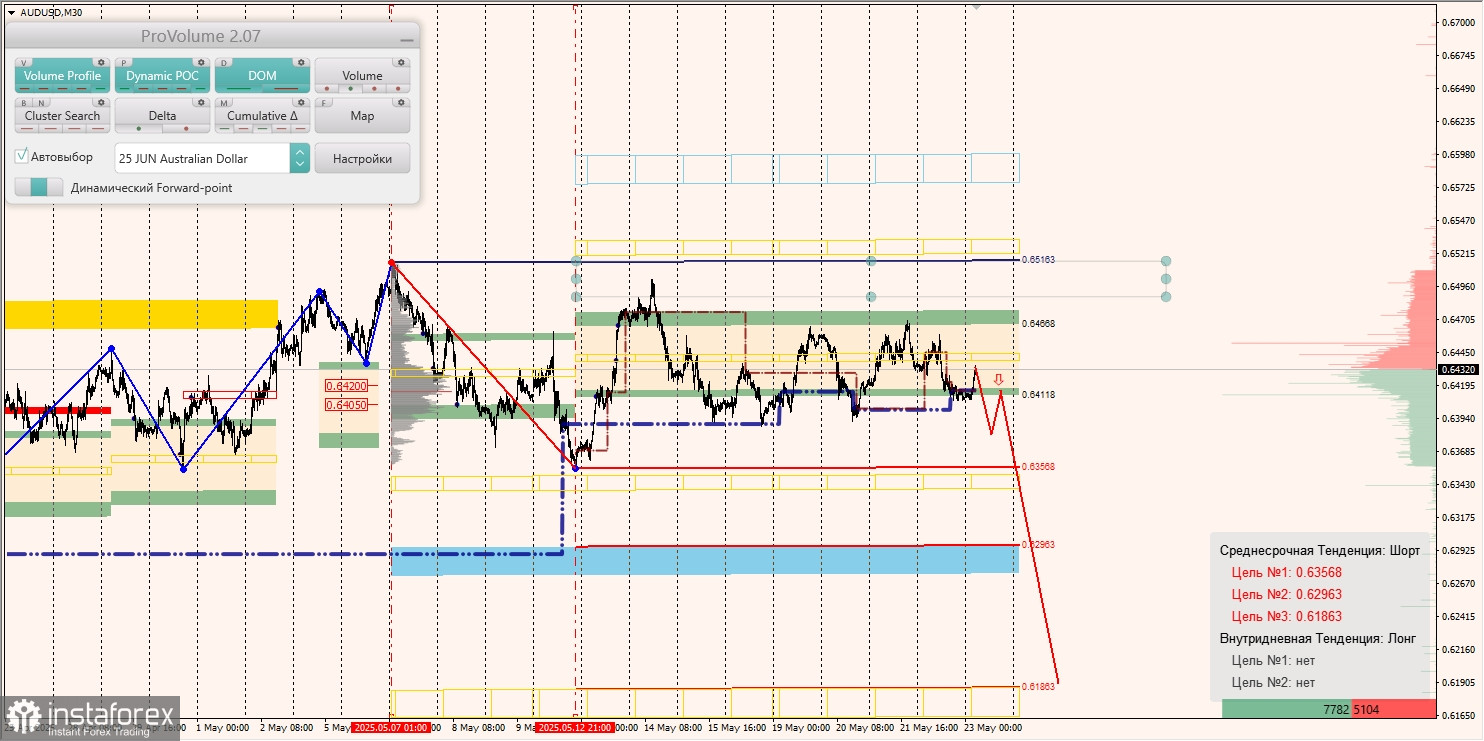The image size is (1484, 741).
Task: Open Delta settings gear icon
Action: [x=201, y=102]
